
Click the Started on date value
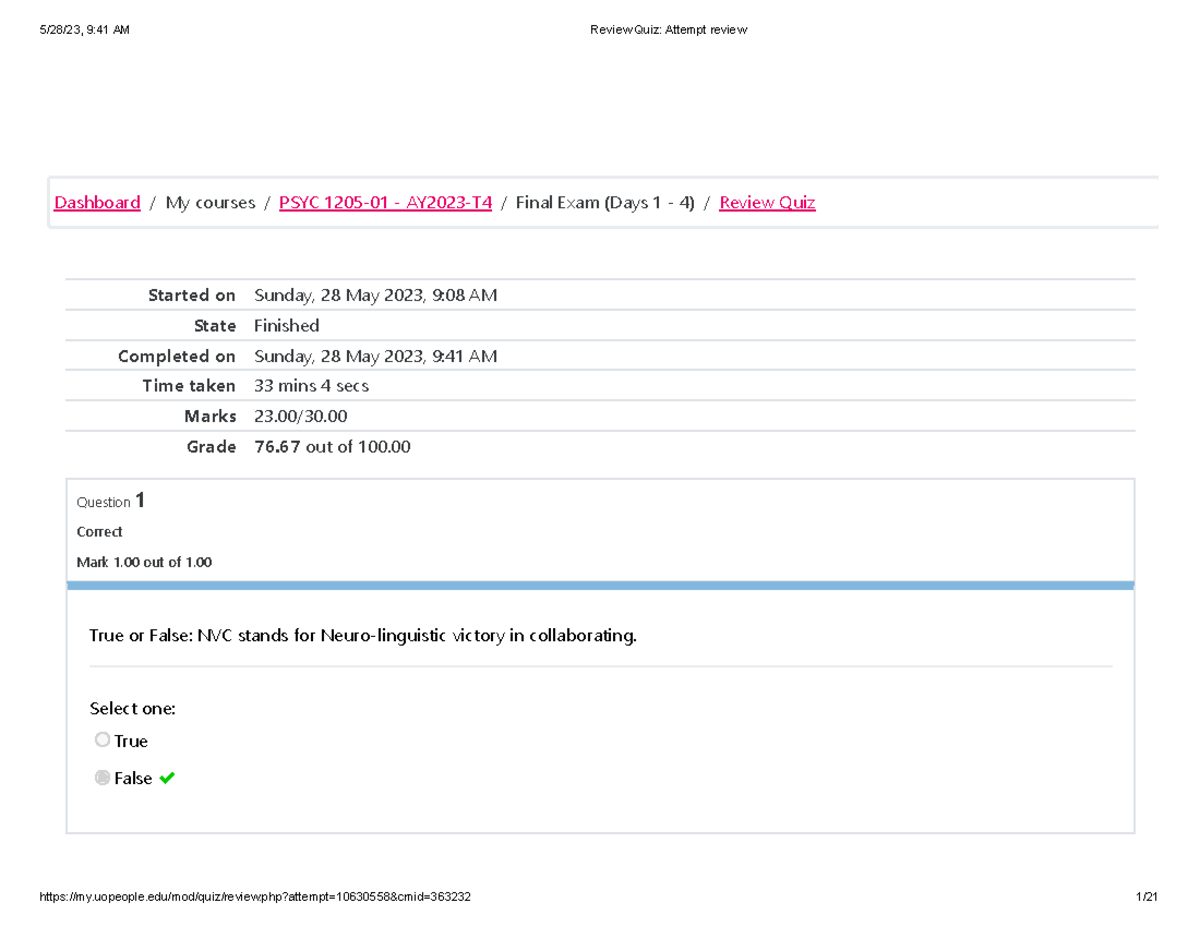(375, 295)
